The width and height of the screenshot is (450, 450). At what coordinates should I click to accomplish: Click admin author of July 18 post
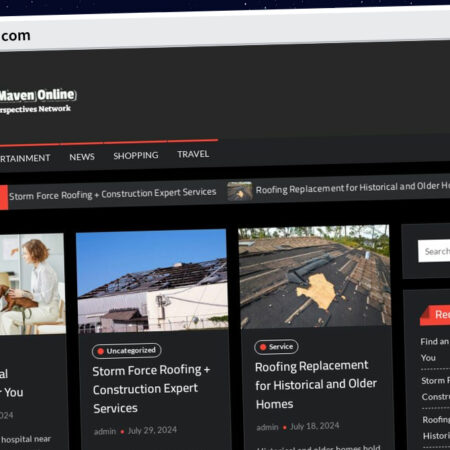point(267,427)
